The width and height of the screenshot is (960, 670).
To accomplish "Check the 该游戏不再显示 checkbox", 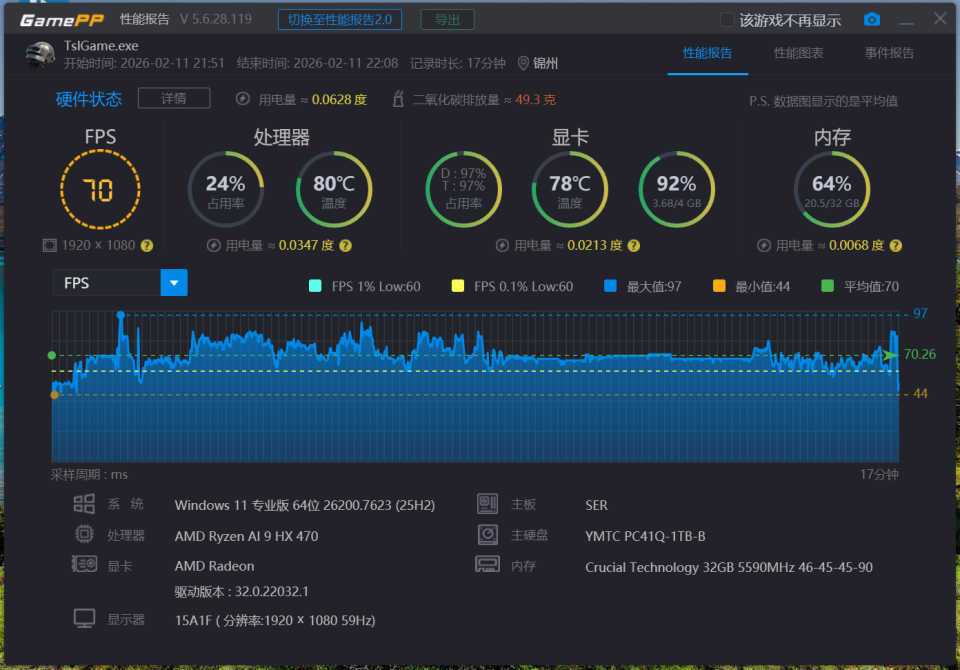I will tap(727, 20).
